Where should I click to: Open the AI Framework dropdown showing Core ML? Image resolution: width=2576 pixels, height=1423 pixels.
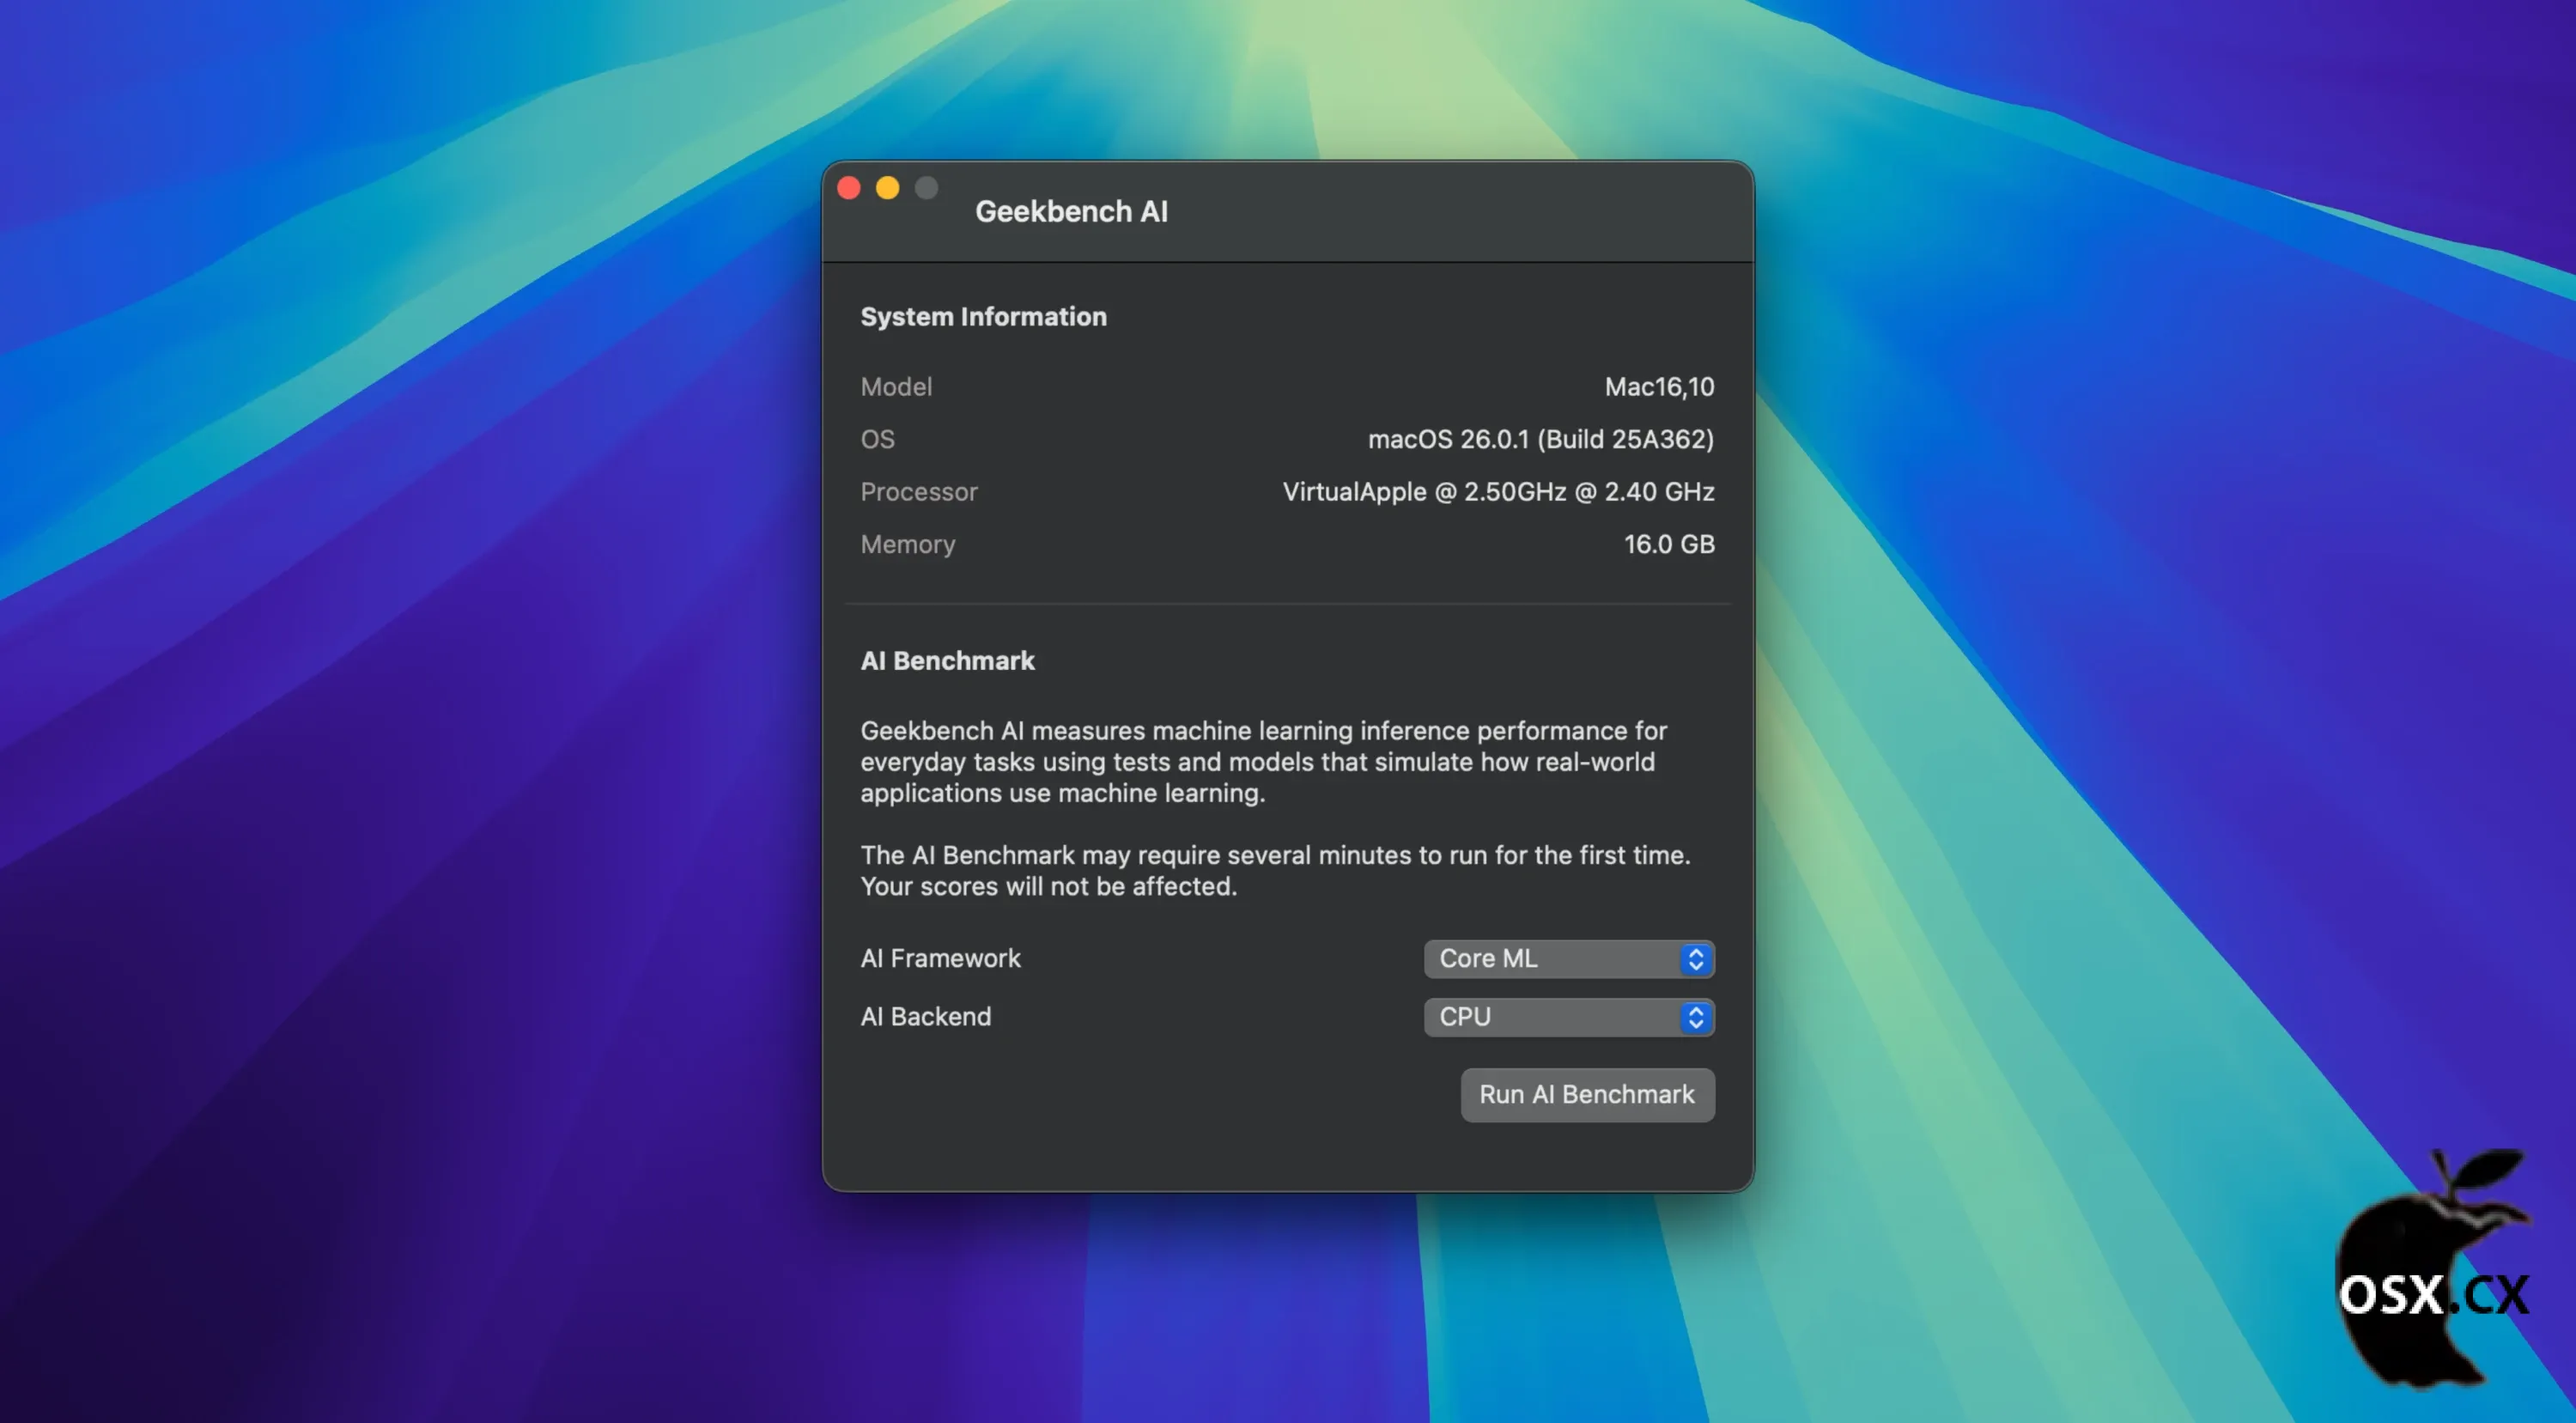click(1568, 959)
